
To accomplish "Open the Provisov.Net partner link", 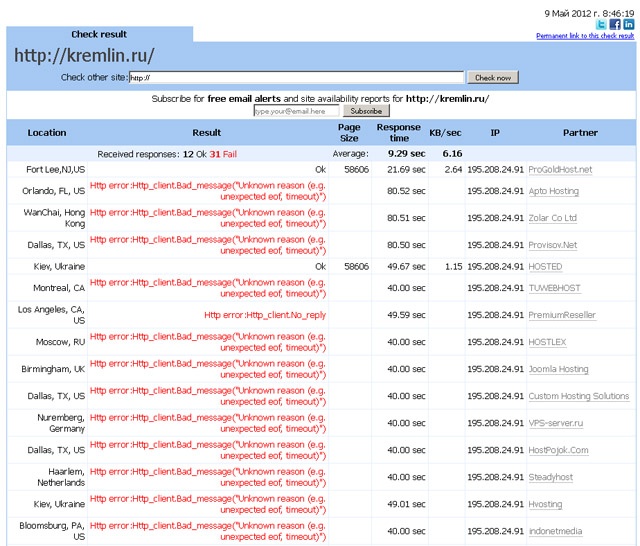I will (x=552, y=245).
